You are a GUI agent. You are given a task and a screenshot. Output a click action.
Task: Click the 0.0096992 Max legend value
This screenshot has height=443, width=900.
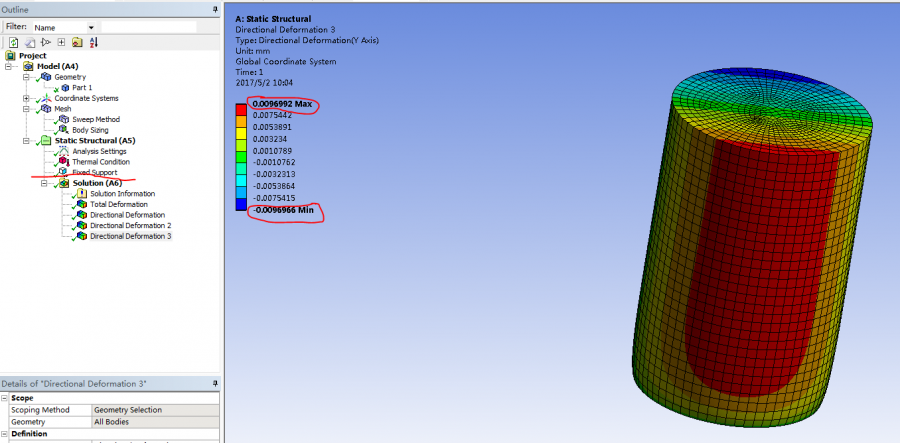tap(282, 104)
